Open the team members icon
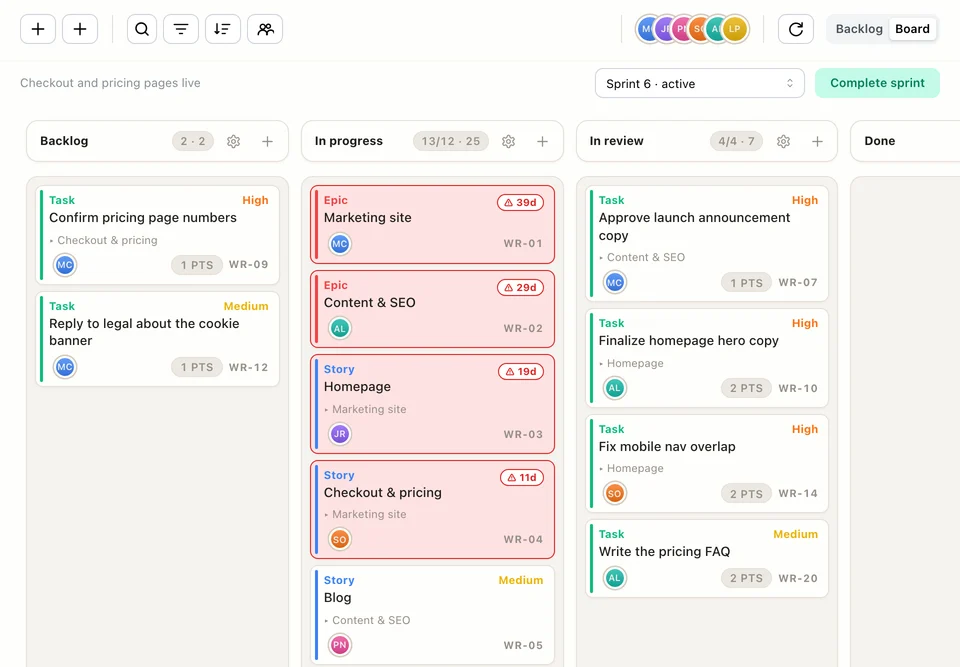 pos(265,29)
